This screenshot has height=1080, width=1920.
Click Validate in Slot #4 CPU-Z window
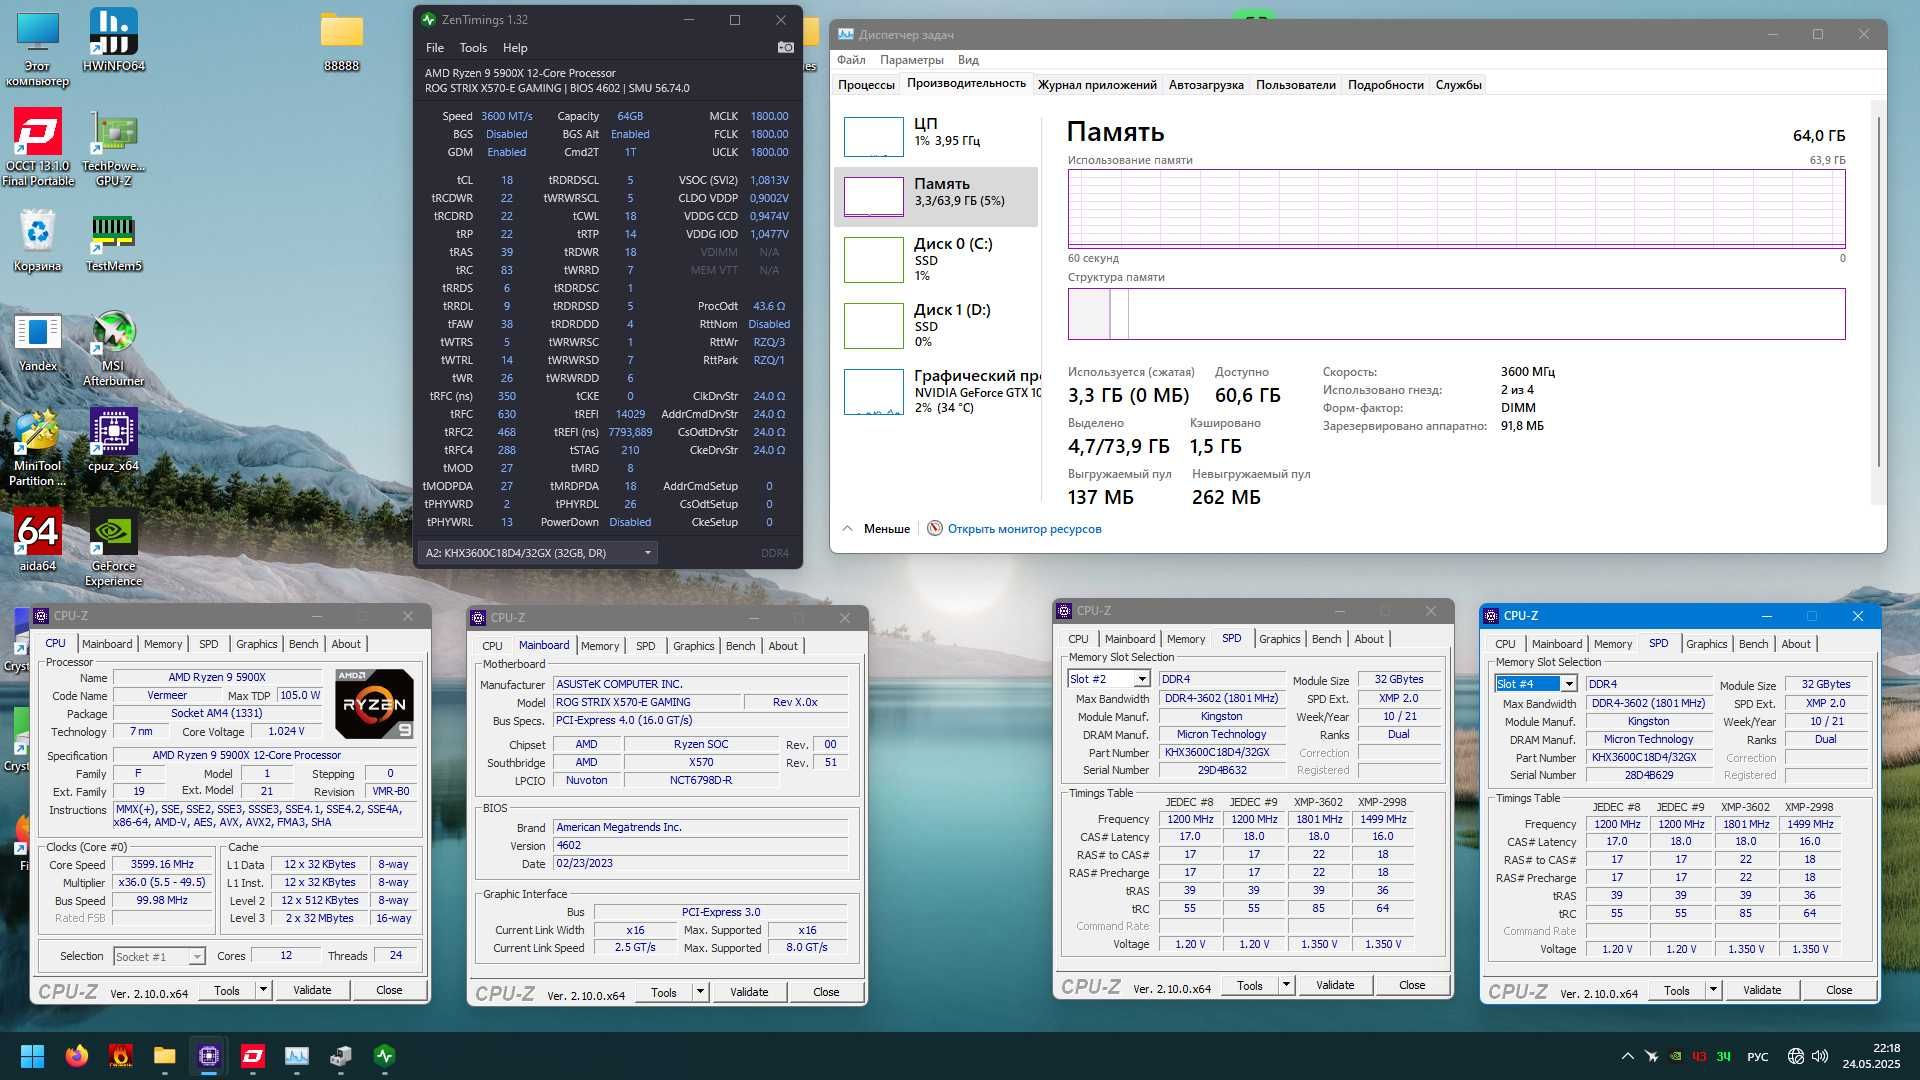[x=1762, y=990]
